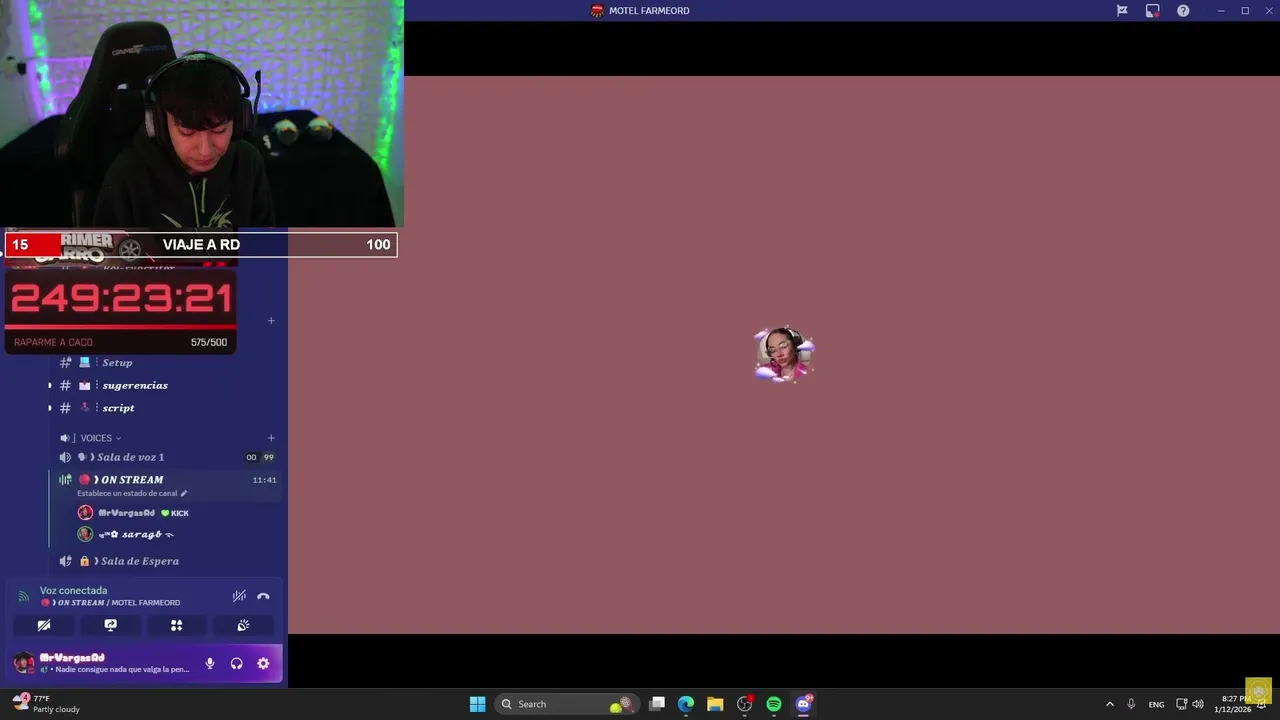Click the 249:23:21 timer overlay
Screen dimensions: 1280x720
121,298
